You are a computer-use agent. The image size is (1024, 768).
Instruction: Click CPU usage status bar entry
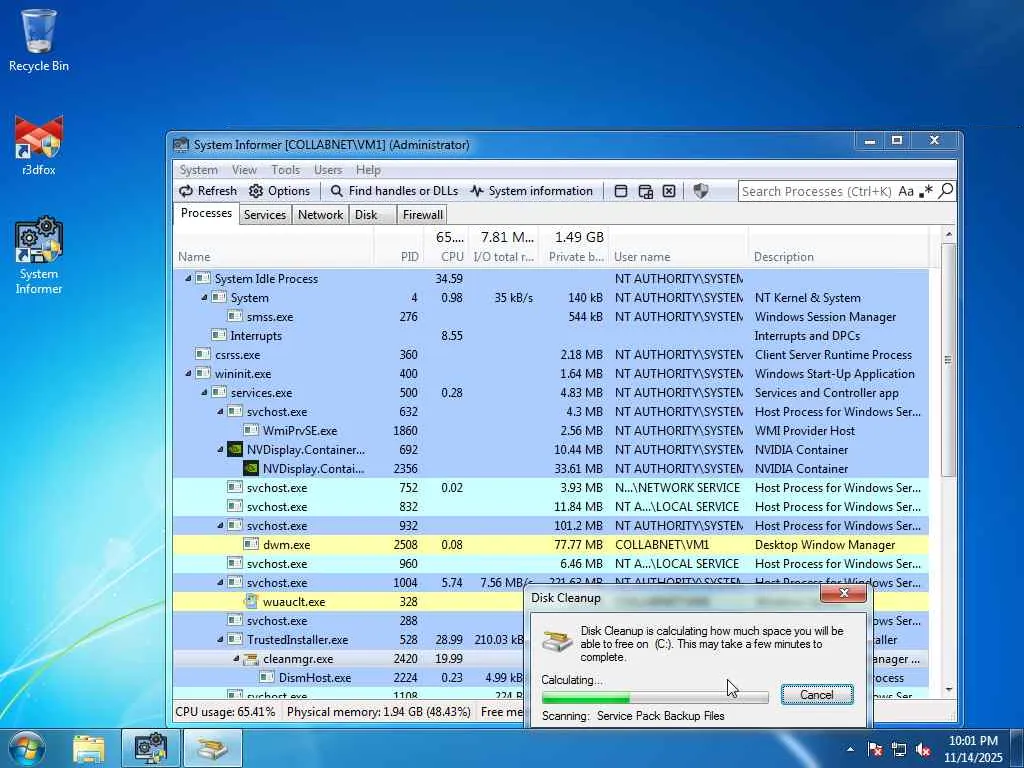(x=225, y=712)
